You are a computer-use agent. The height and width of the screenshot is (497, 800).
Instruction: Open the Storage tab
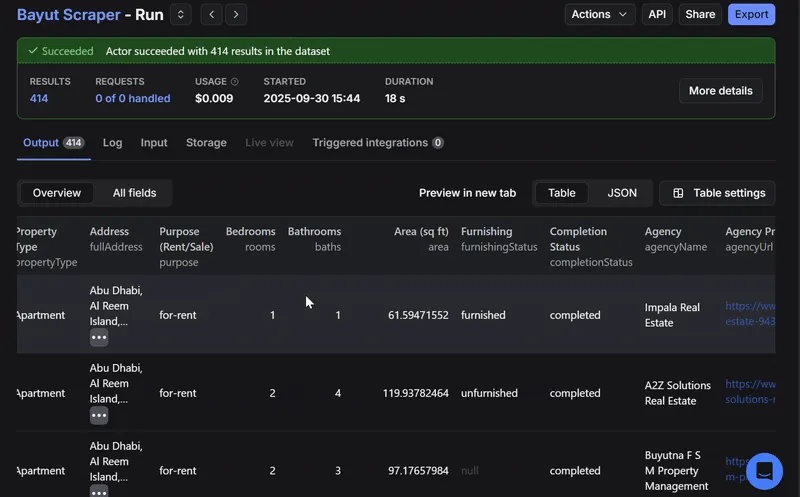pyautogui.click(x=206, y=143)
